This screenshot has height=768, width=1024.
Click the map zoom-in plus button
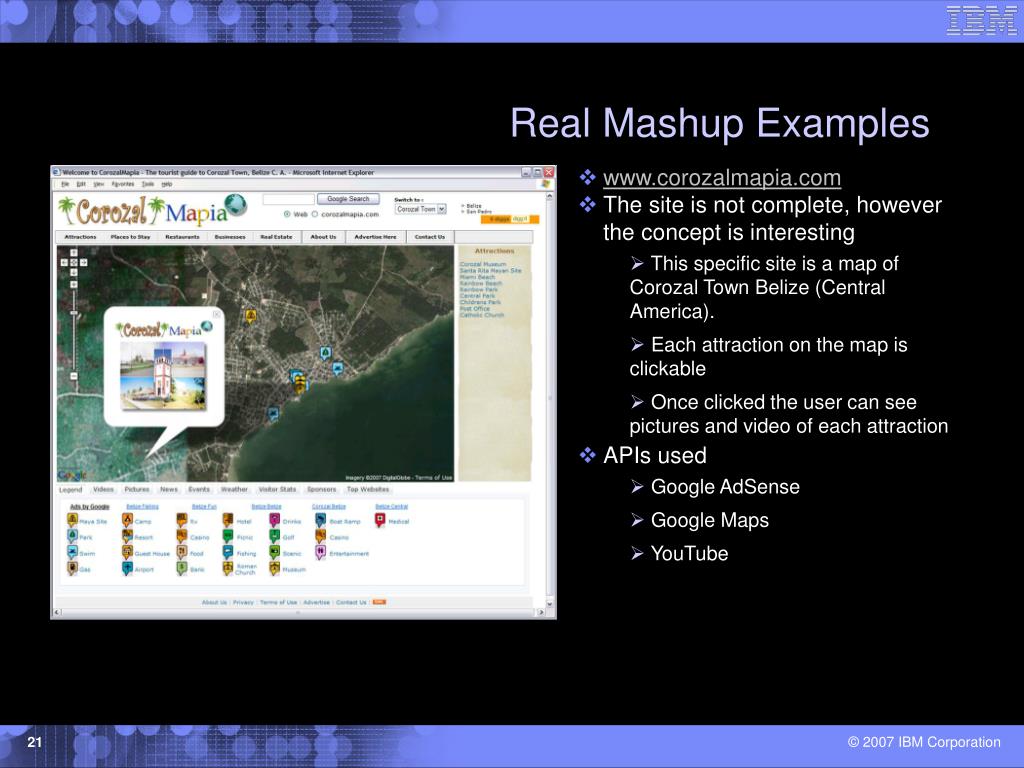(74, 284)
